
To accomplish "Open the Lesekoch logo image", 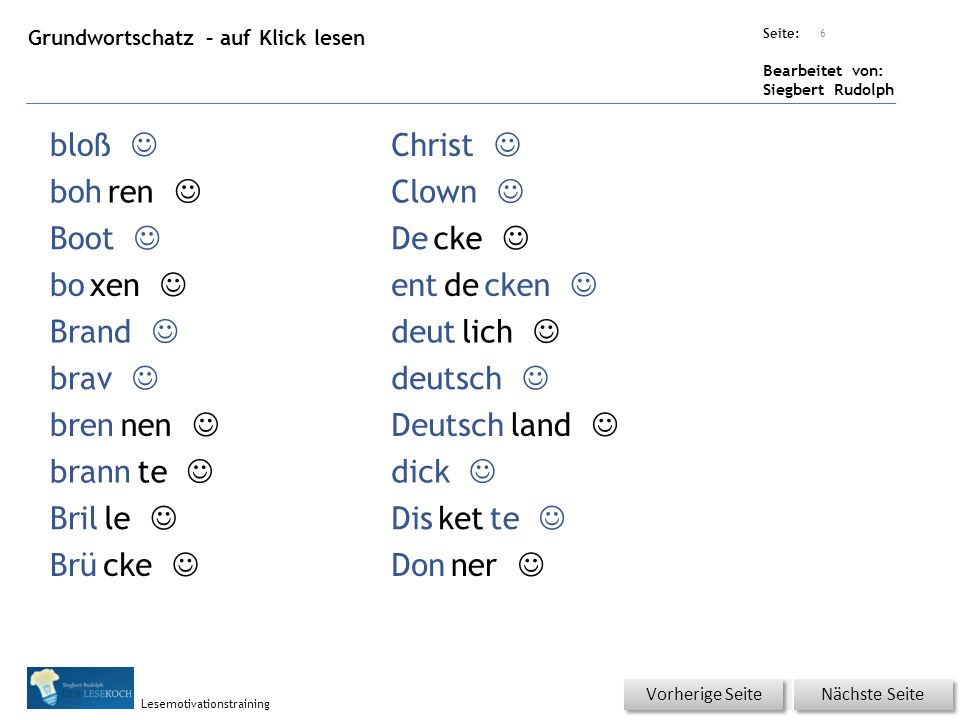I will click(x=80, y=688).
